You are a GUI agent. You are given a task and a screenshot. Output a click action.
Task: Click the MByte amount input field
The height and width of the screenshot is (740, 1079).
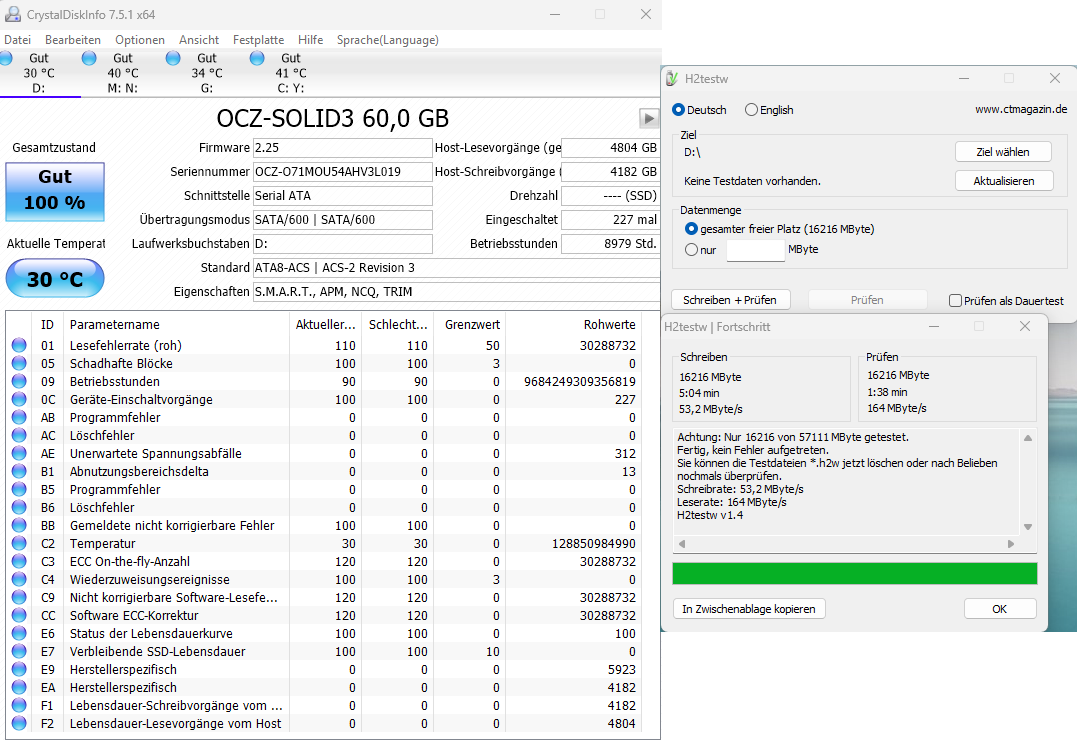tap(755, 250)
